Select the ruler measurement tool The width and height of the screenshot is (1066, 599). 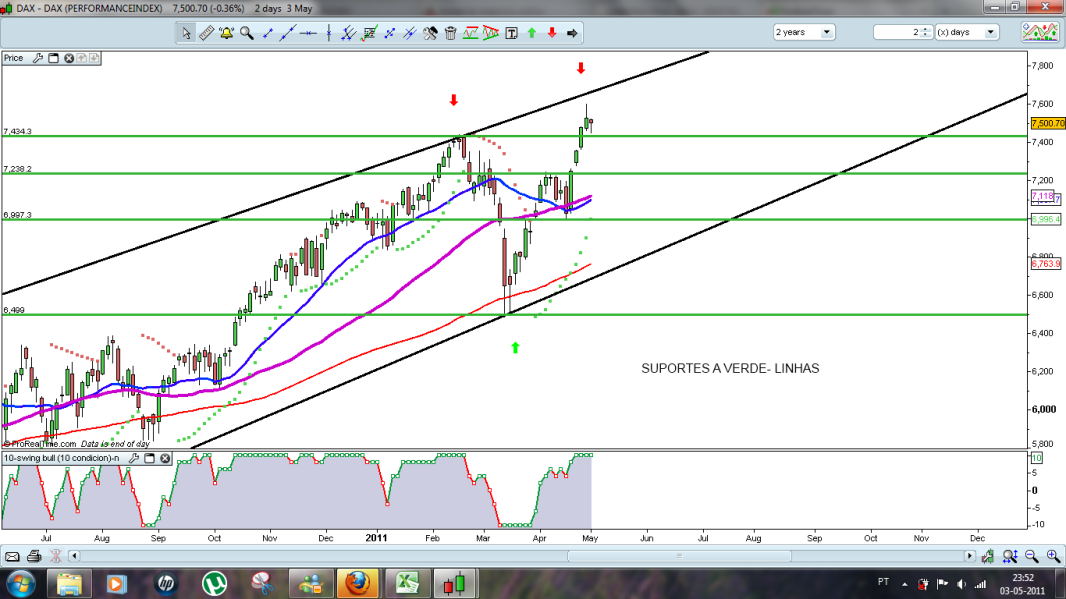(x=207, y=32)
